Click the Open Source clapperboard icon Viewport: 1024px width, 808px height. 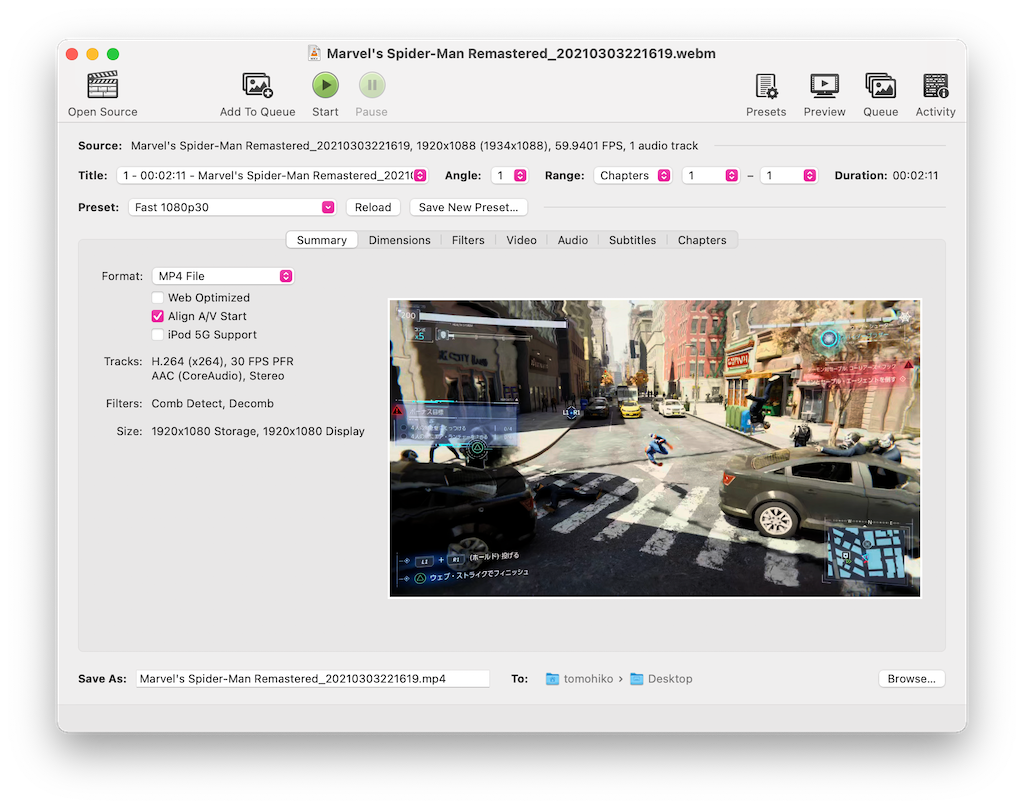pos(103,85)
